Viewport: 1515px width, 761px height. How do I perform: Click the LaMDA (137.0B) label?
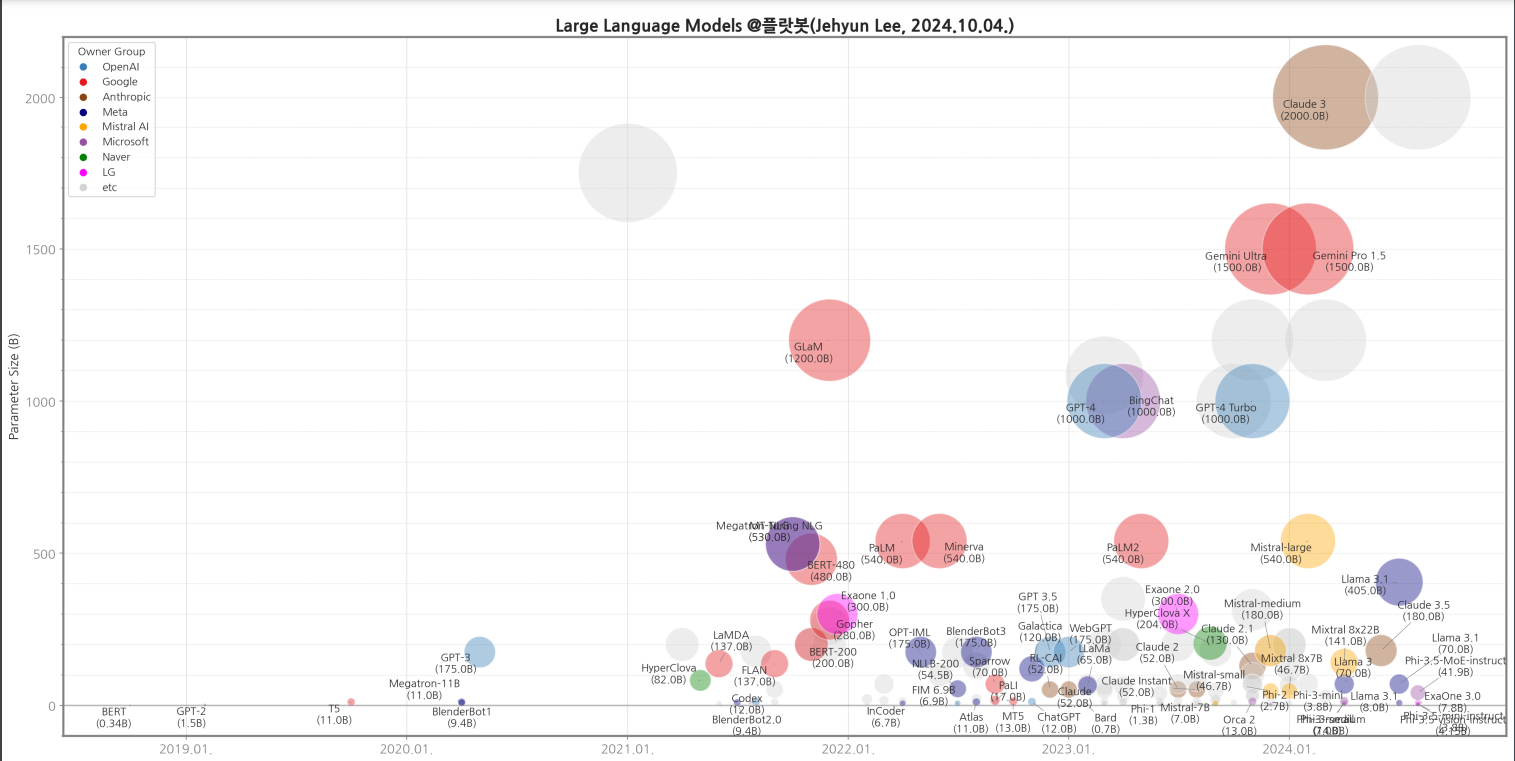[731, 641]
